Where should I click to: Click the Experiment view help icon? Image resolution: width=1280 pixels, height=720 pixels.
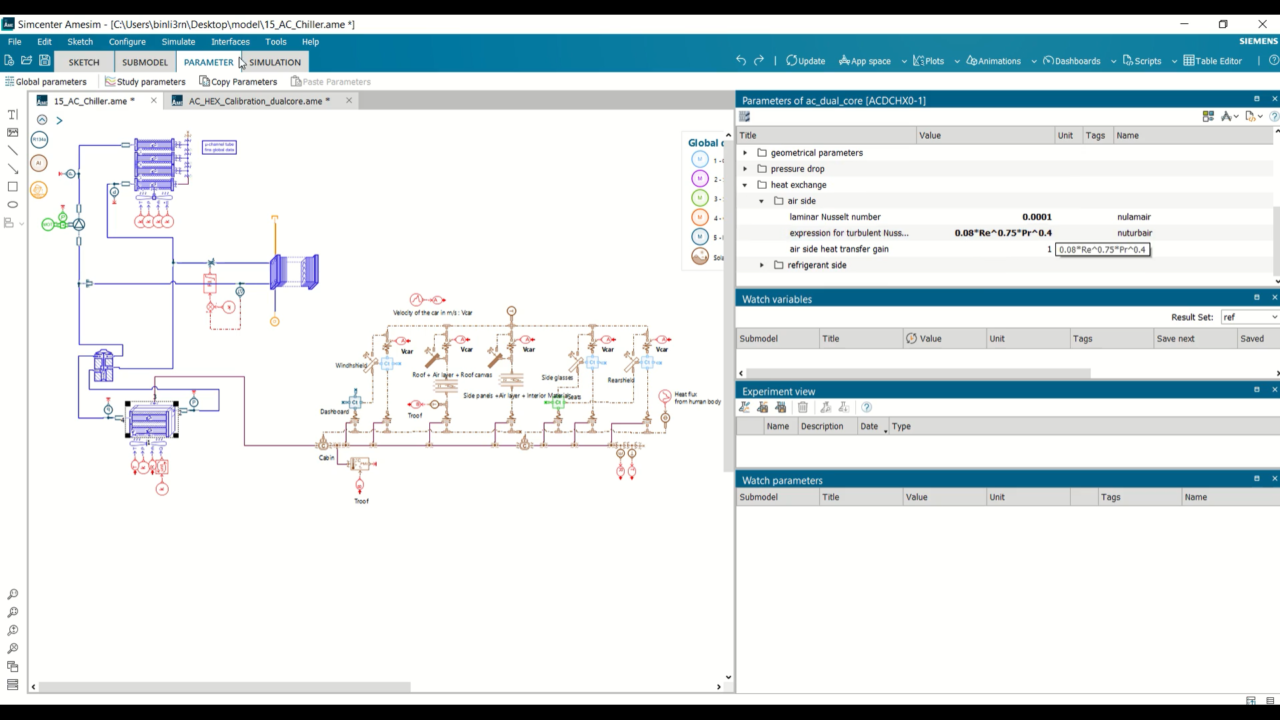[867, 408]
